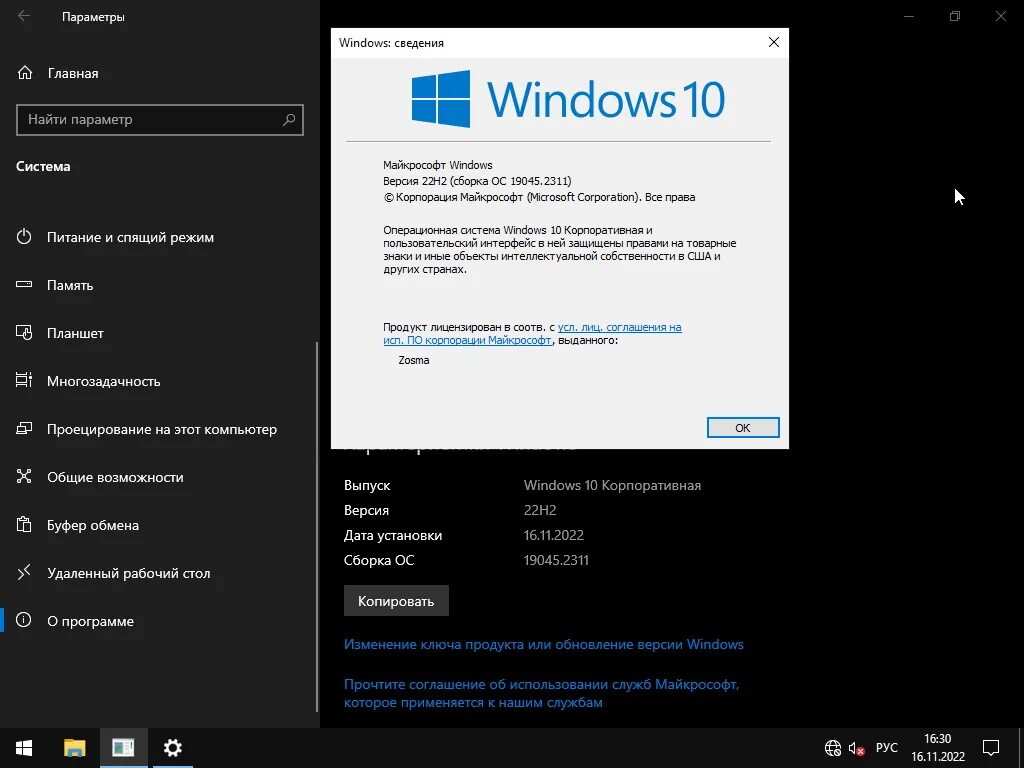The image size is (1024, 768).
Task: Click the shared experiences icon beside Общие возможности
Action: click(24, 476)
